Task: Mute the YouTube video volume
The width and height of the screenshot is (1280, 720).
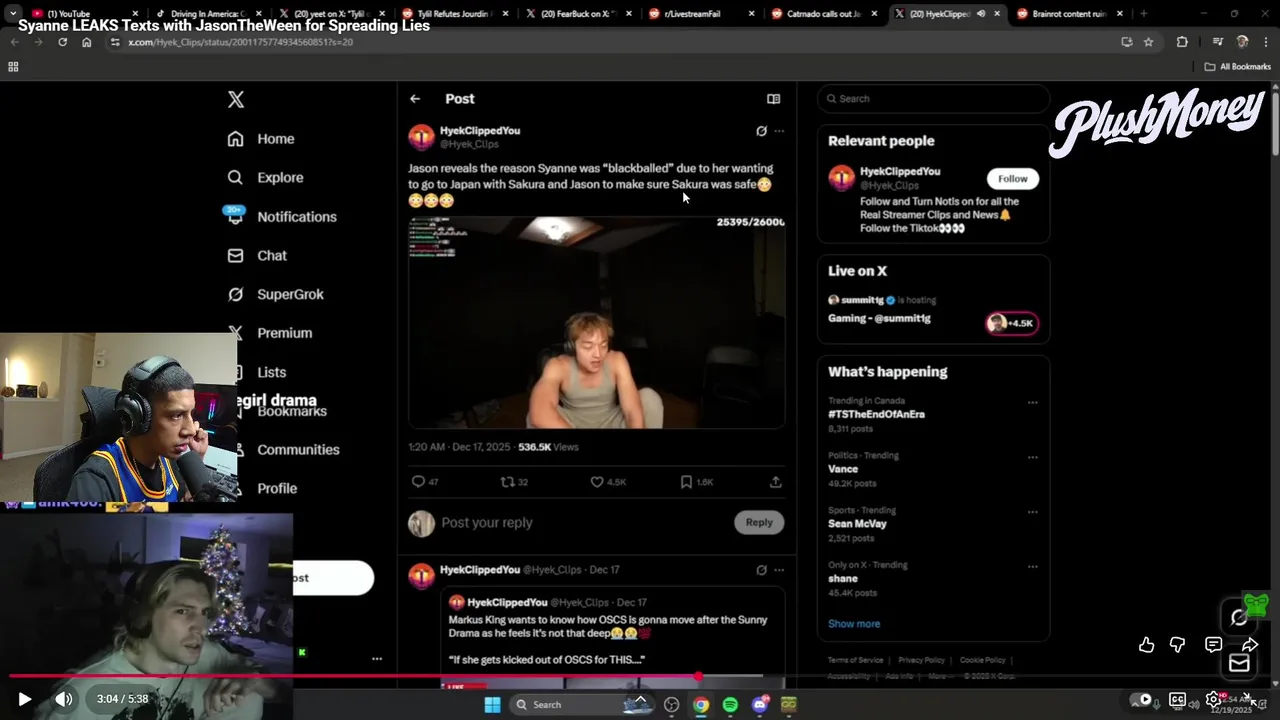Action: pyautogui.click(x=63, y=699)
